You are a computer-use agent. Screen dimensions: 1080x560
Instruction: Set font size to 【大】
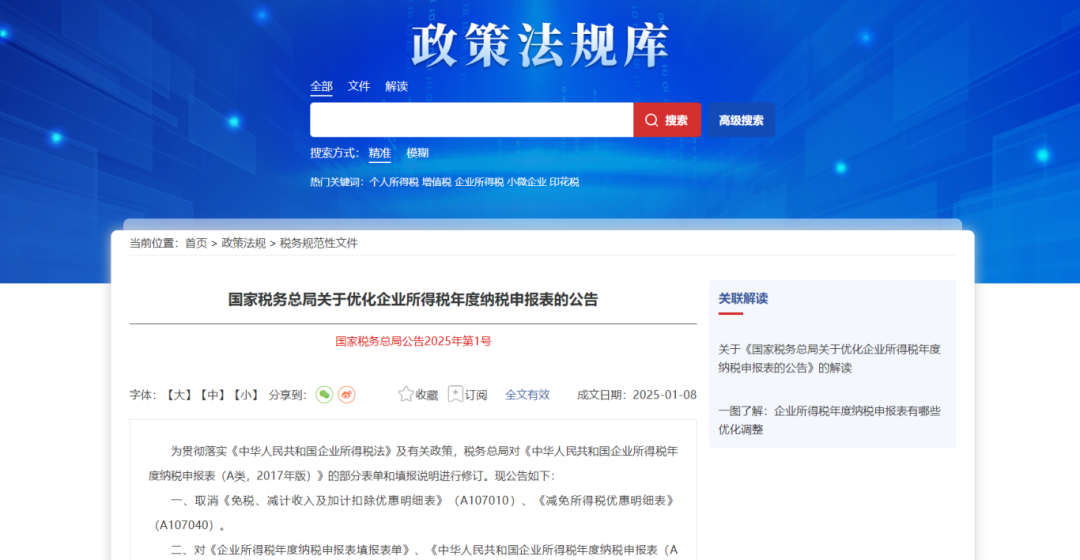coord(178,395)
